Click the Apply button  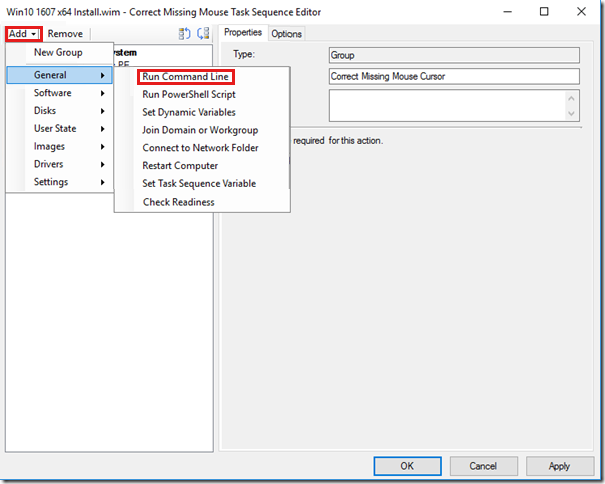pos(559,466)
